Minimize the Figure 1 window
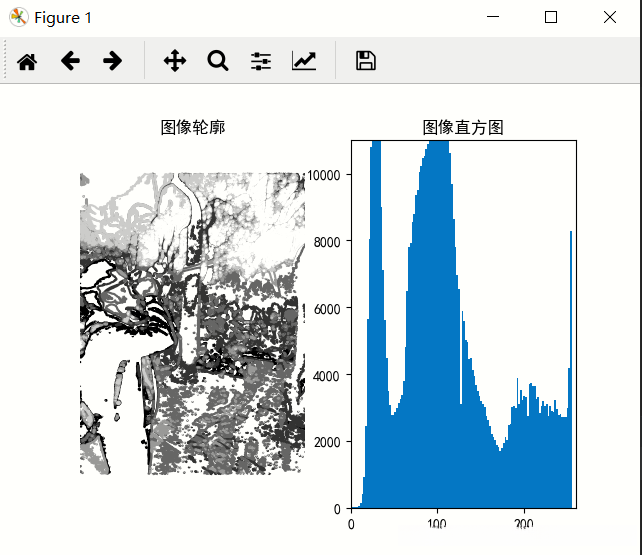This screenshot has width=642, height=555. (493, 17)
